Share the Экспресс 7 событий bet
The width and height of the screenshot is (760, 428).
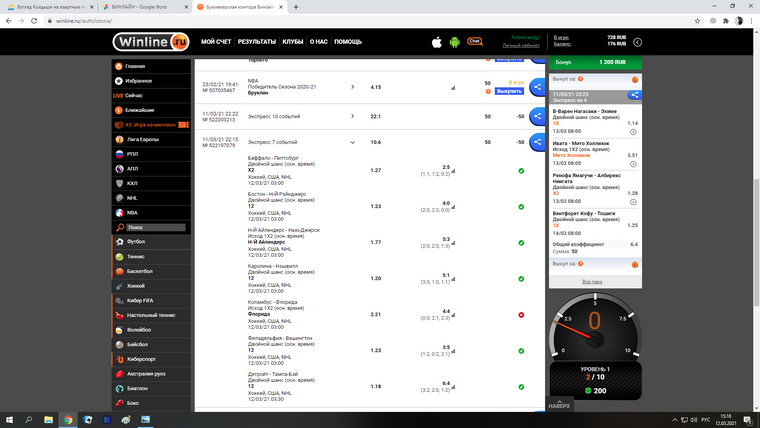coord(537,142)
